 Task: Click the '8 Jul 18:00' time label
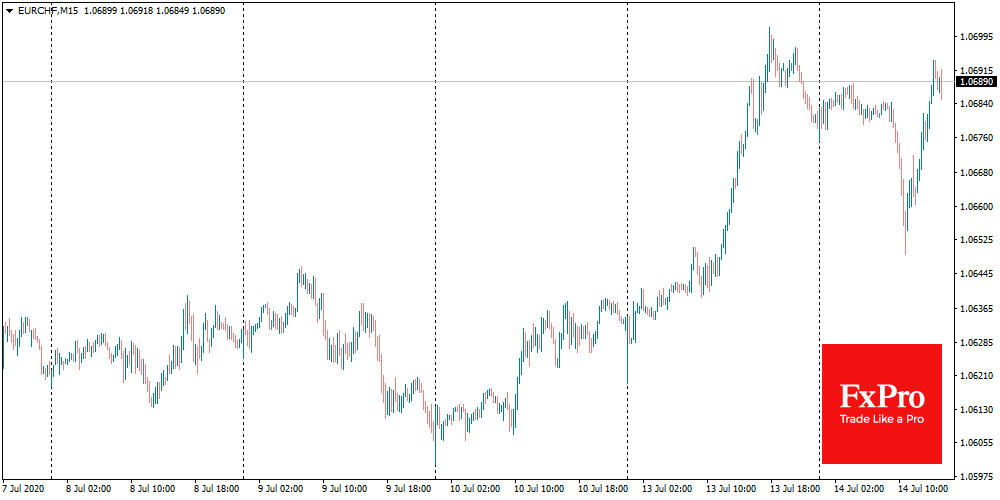pyautogui.click(x=217, y=490)
